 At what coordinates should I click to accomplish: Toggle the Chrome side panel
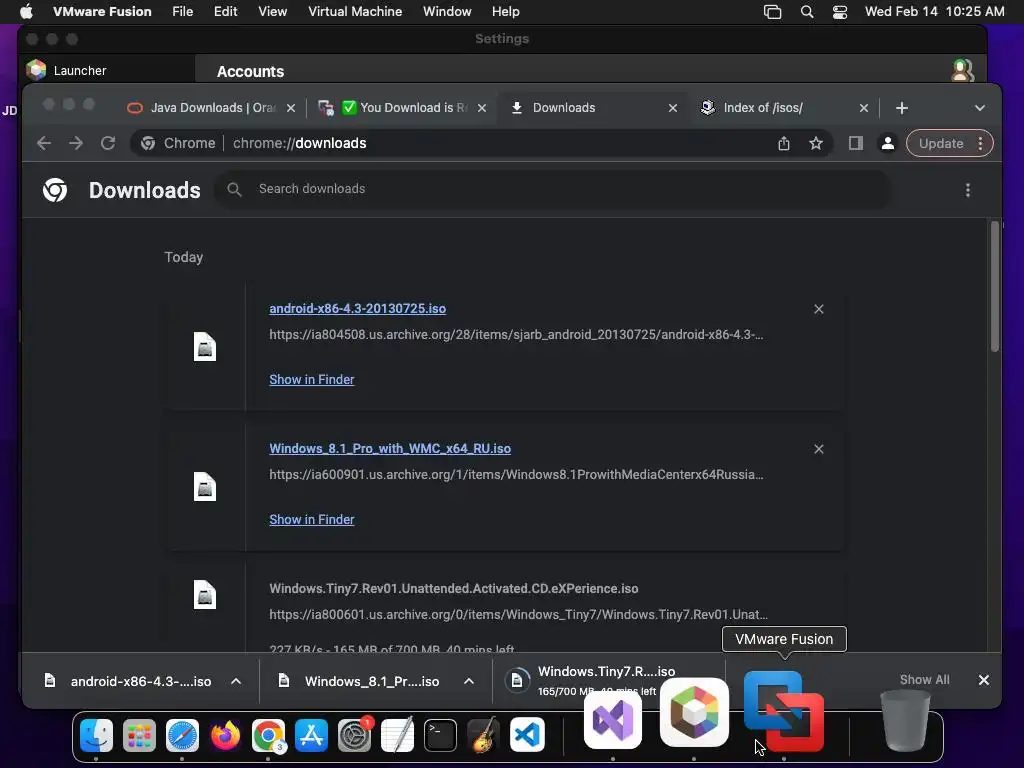point(856,143)
